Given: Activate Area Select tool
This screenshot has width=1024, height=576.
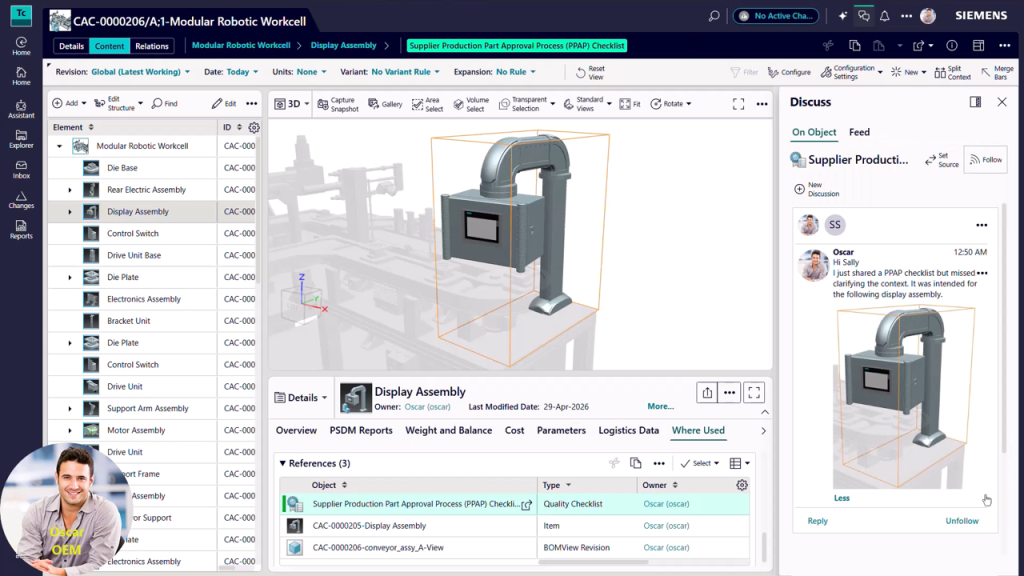Looking at the screenshot, I should 428,104.
